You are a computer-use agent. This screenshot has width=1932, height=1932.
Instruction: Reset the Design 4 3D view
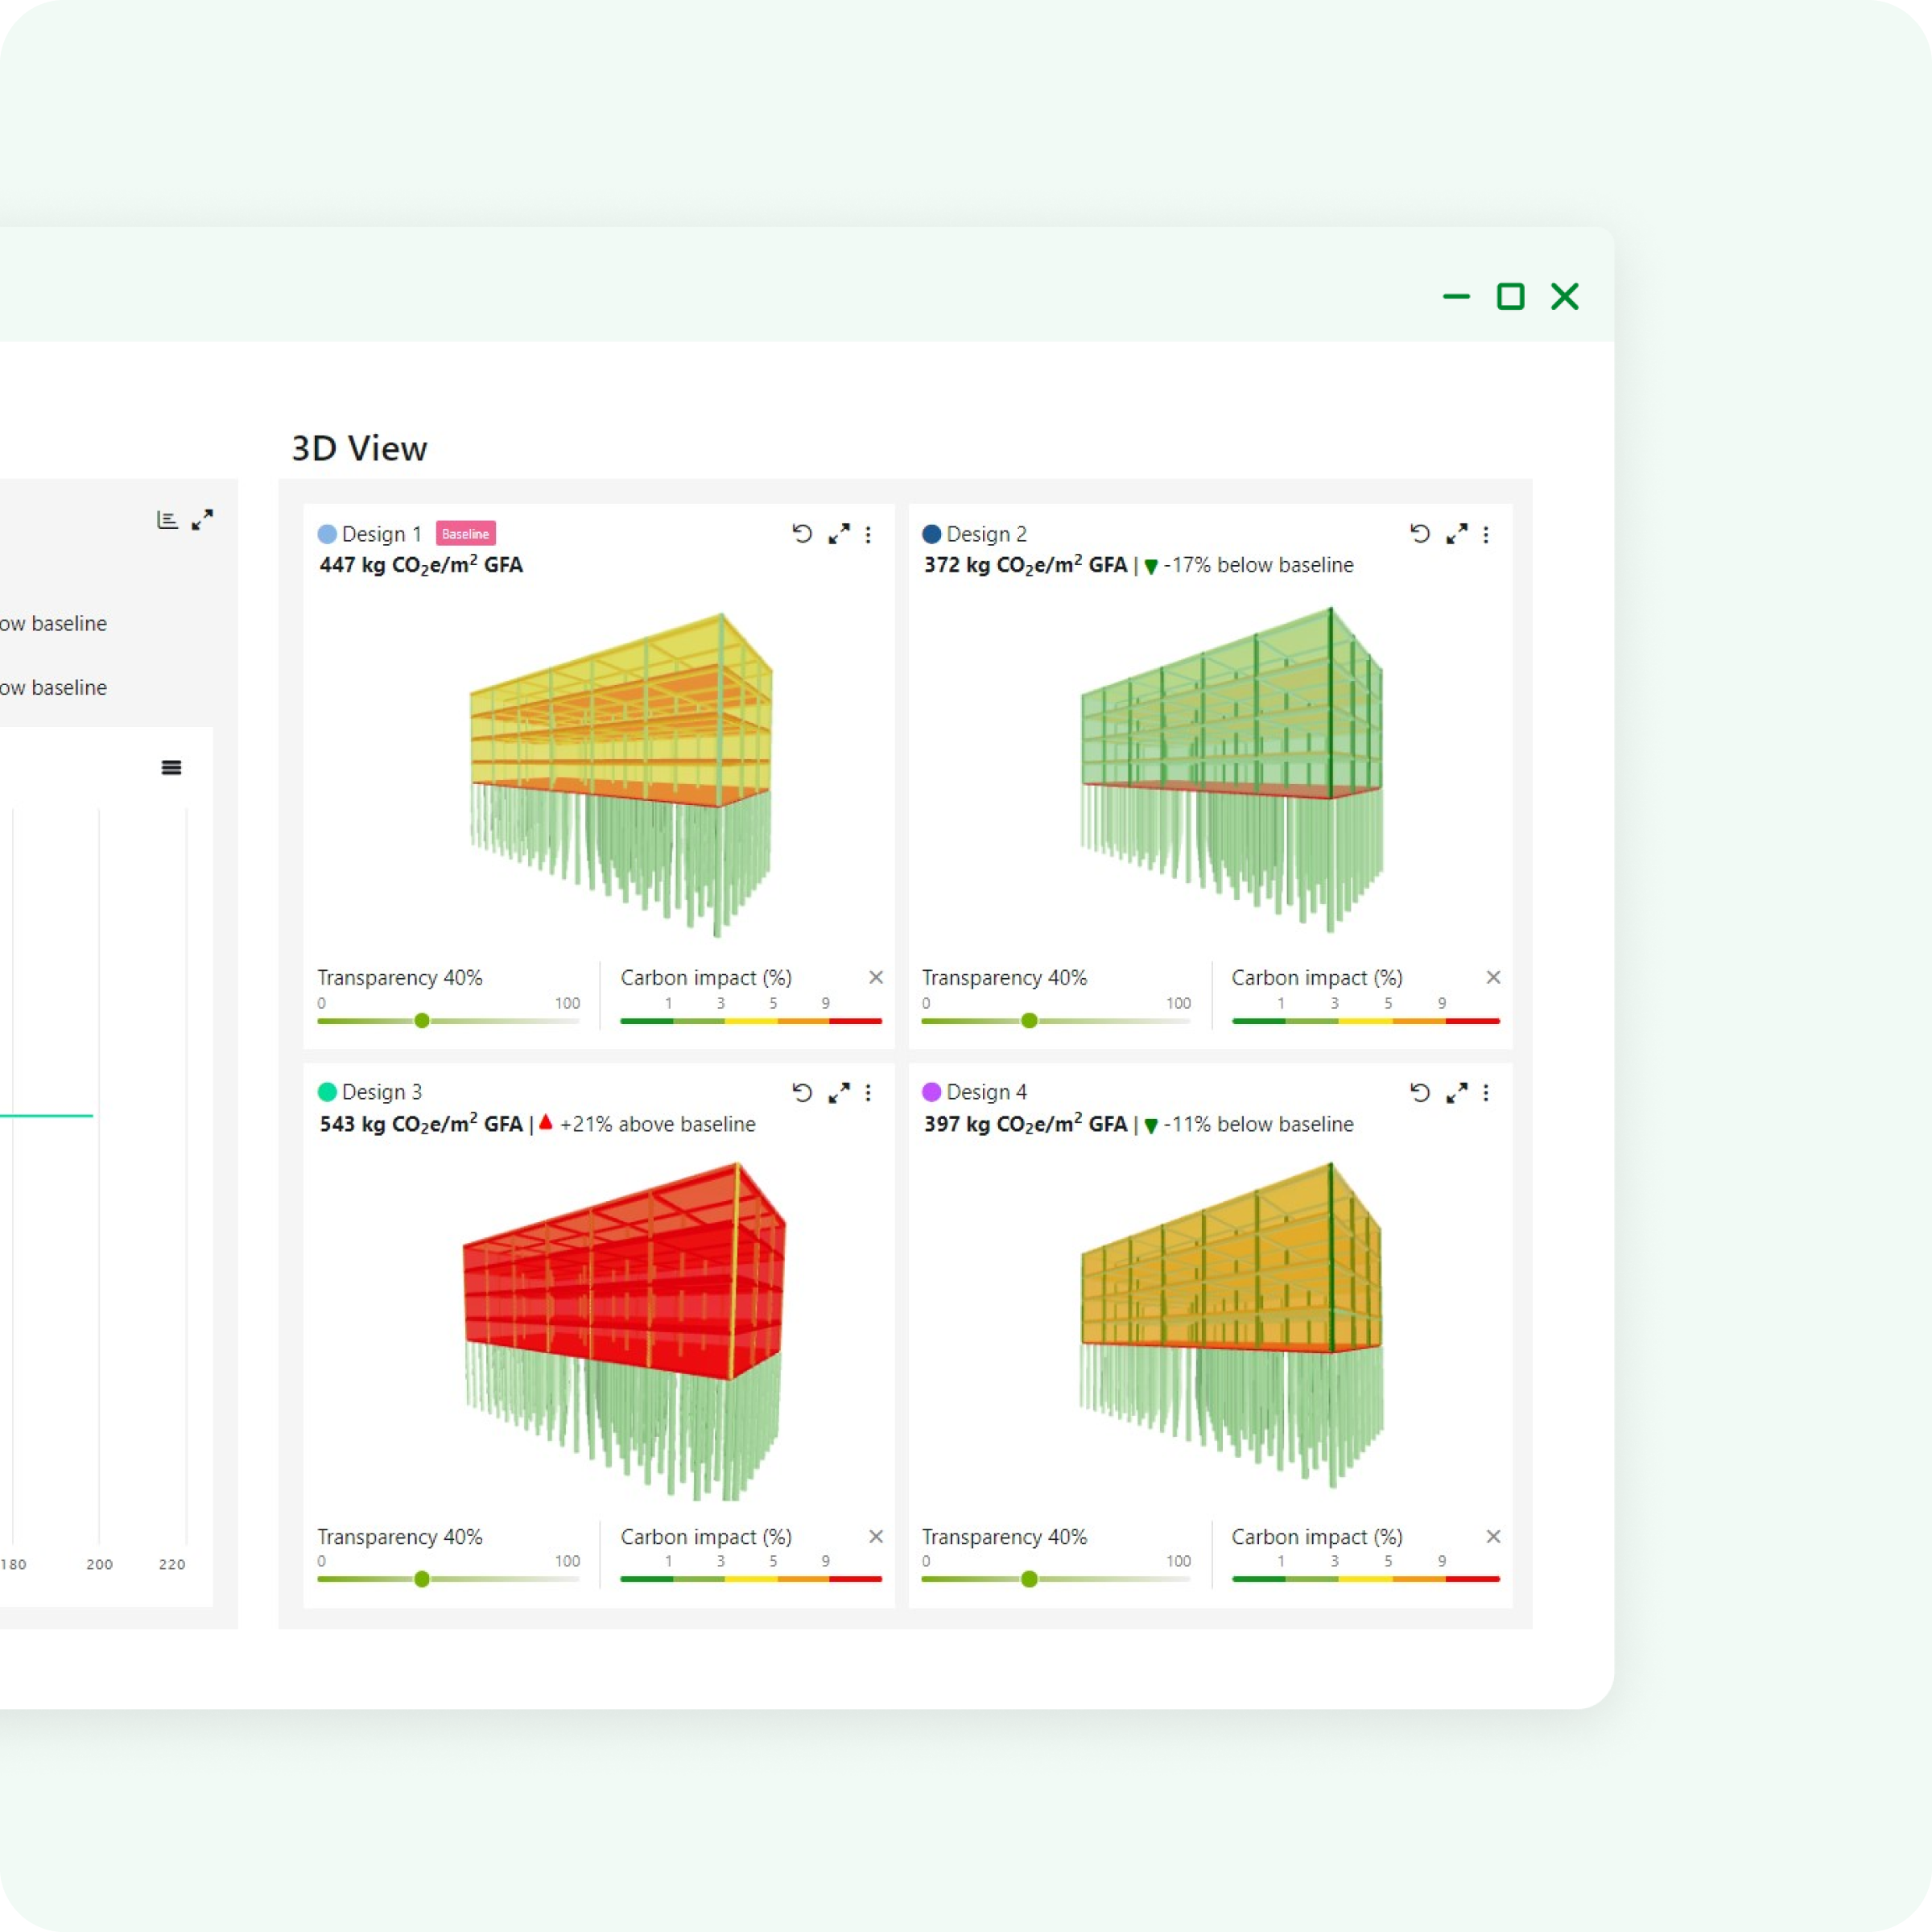pyautogui.click(x=1420, y=1093)
